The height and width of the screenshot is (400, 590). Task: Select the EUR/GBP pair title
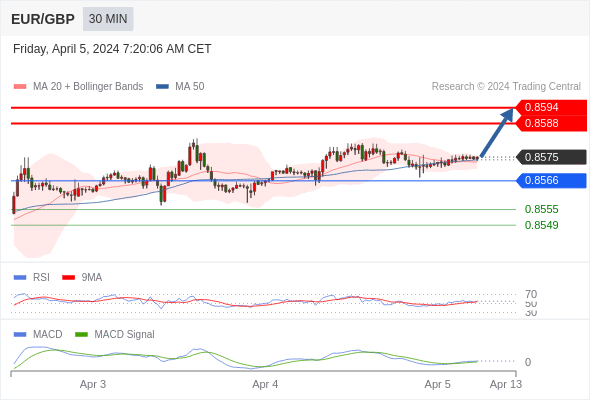43,19
